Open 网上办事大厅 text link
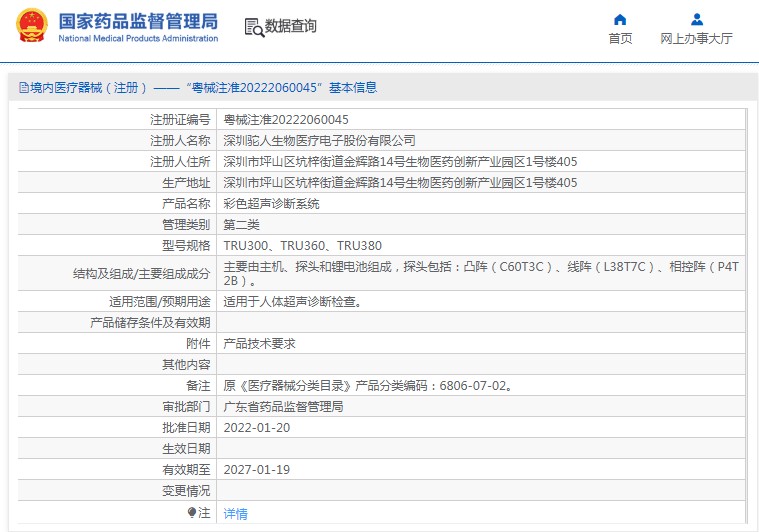This screenshot has width=759, height=532. [696, 38]
